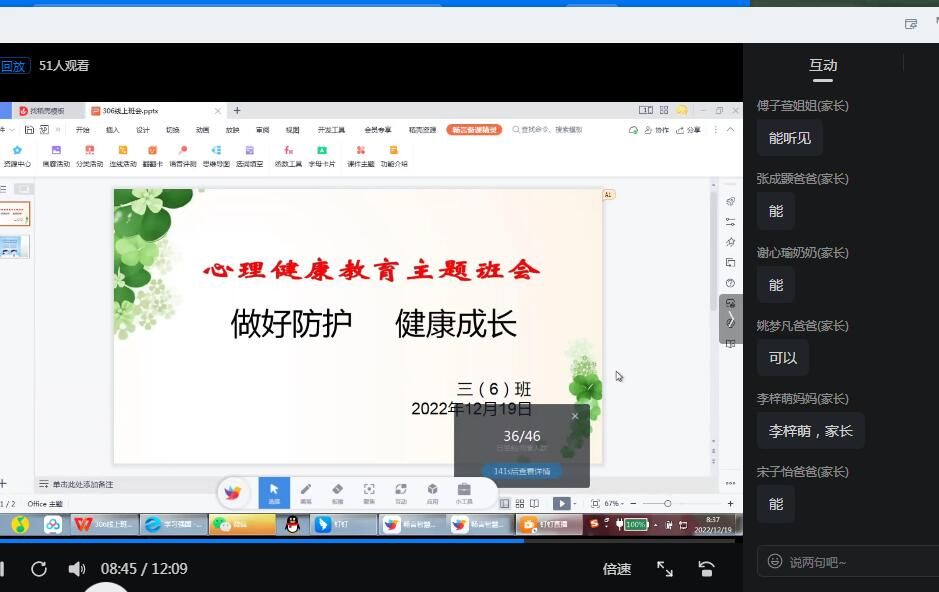The height and width of the screenshot is (592, 939).
Task: Click the 回放 replay label
Action: (x=13, y=66)
